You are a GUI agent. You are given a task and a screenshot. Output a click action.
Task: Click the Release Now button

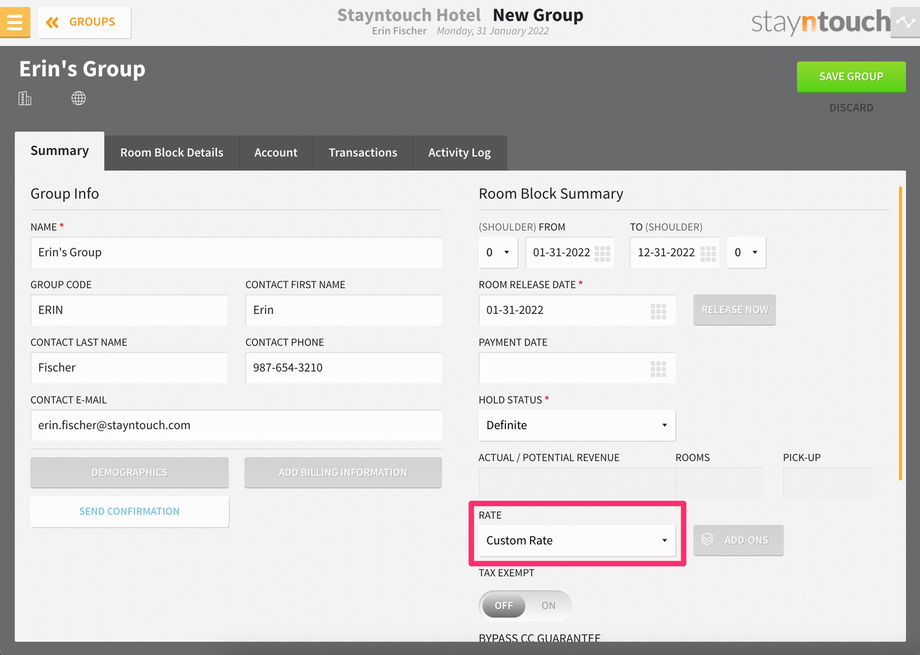tap(734, 309)
